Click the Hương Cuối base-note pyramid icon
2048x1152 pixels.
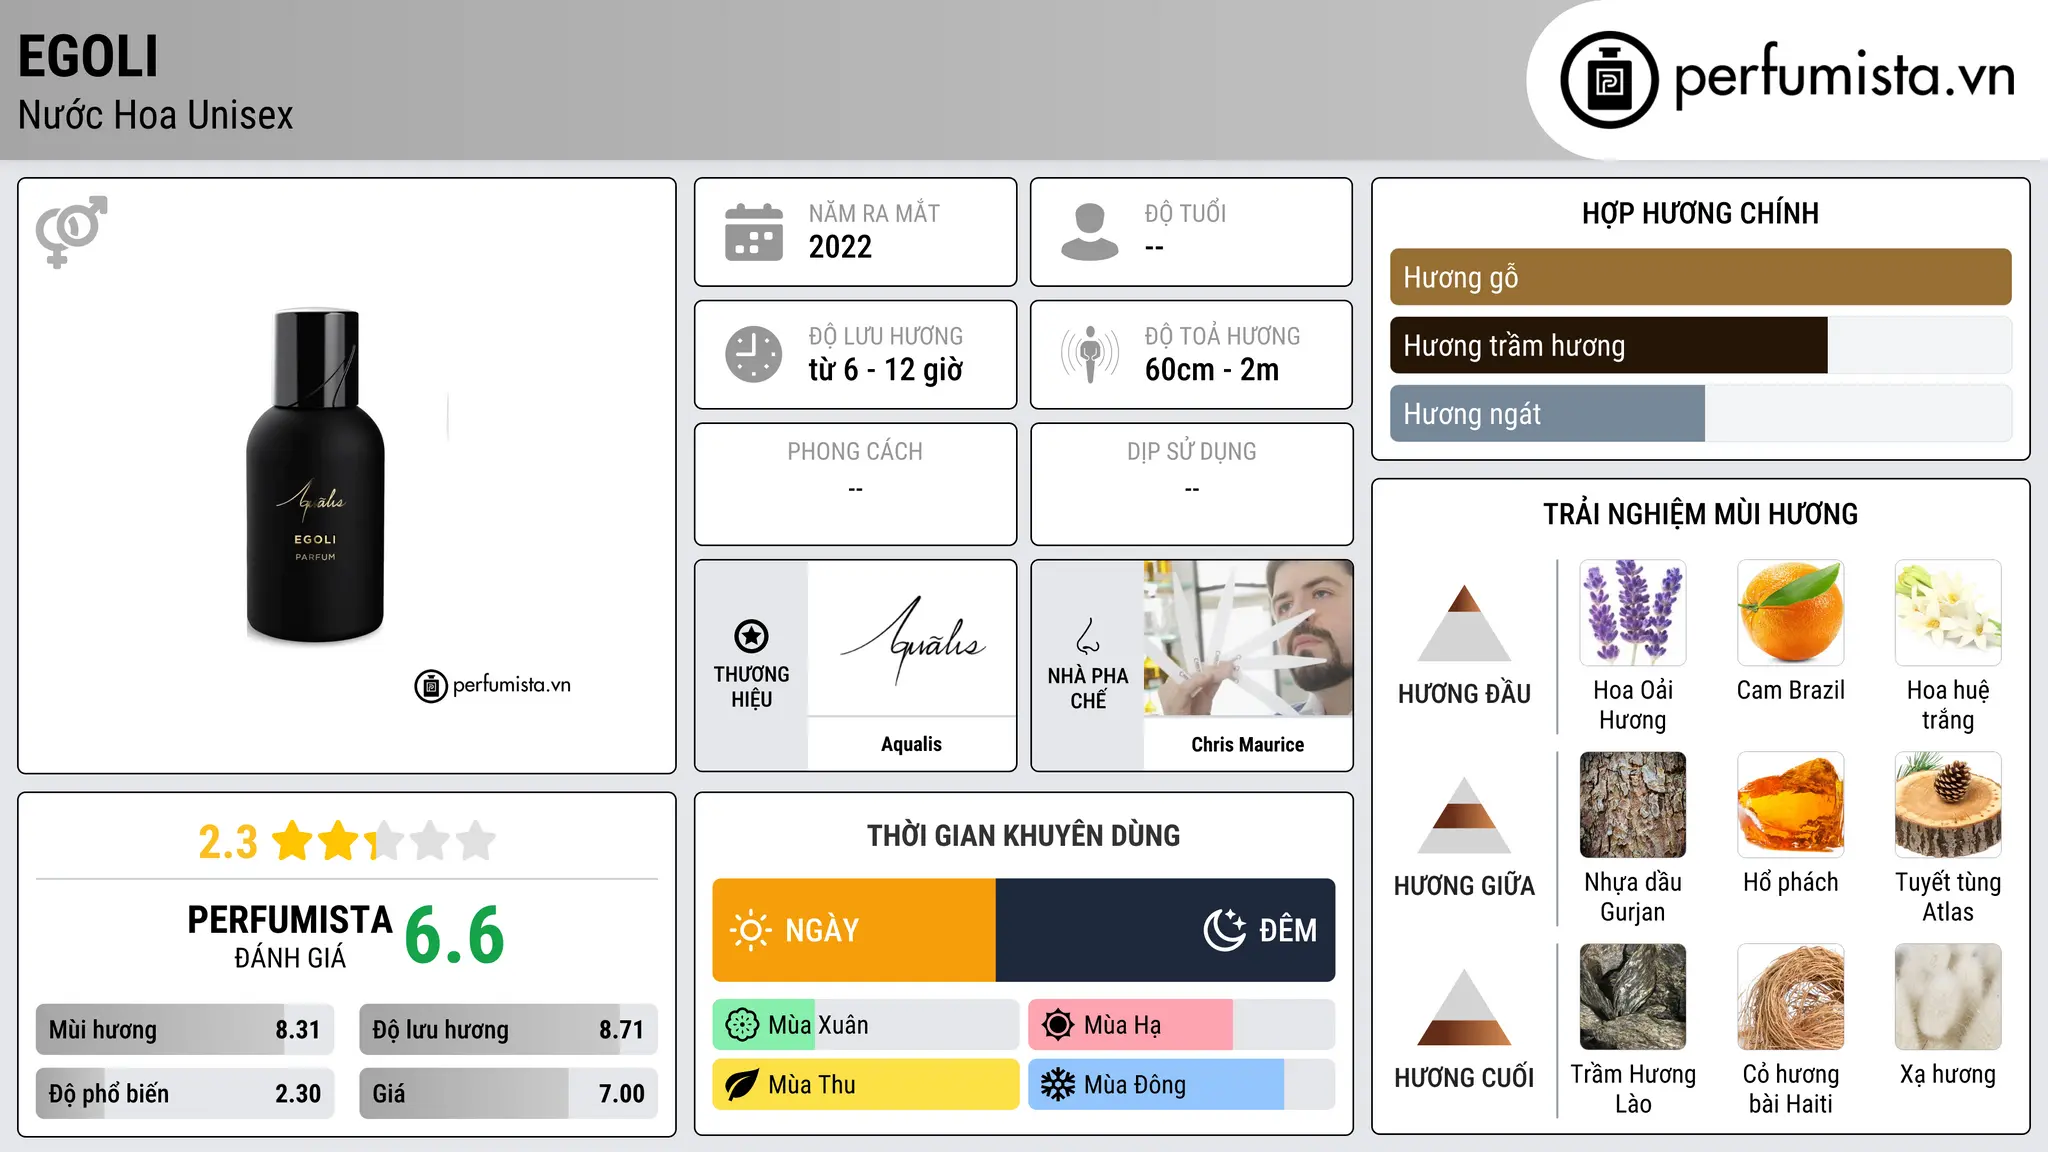[x=1464, y=1007]
